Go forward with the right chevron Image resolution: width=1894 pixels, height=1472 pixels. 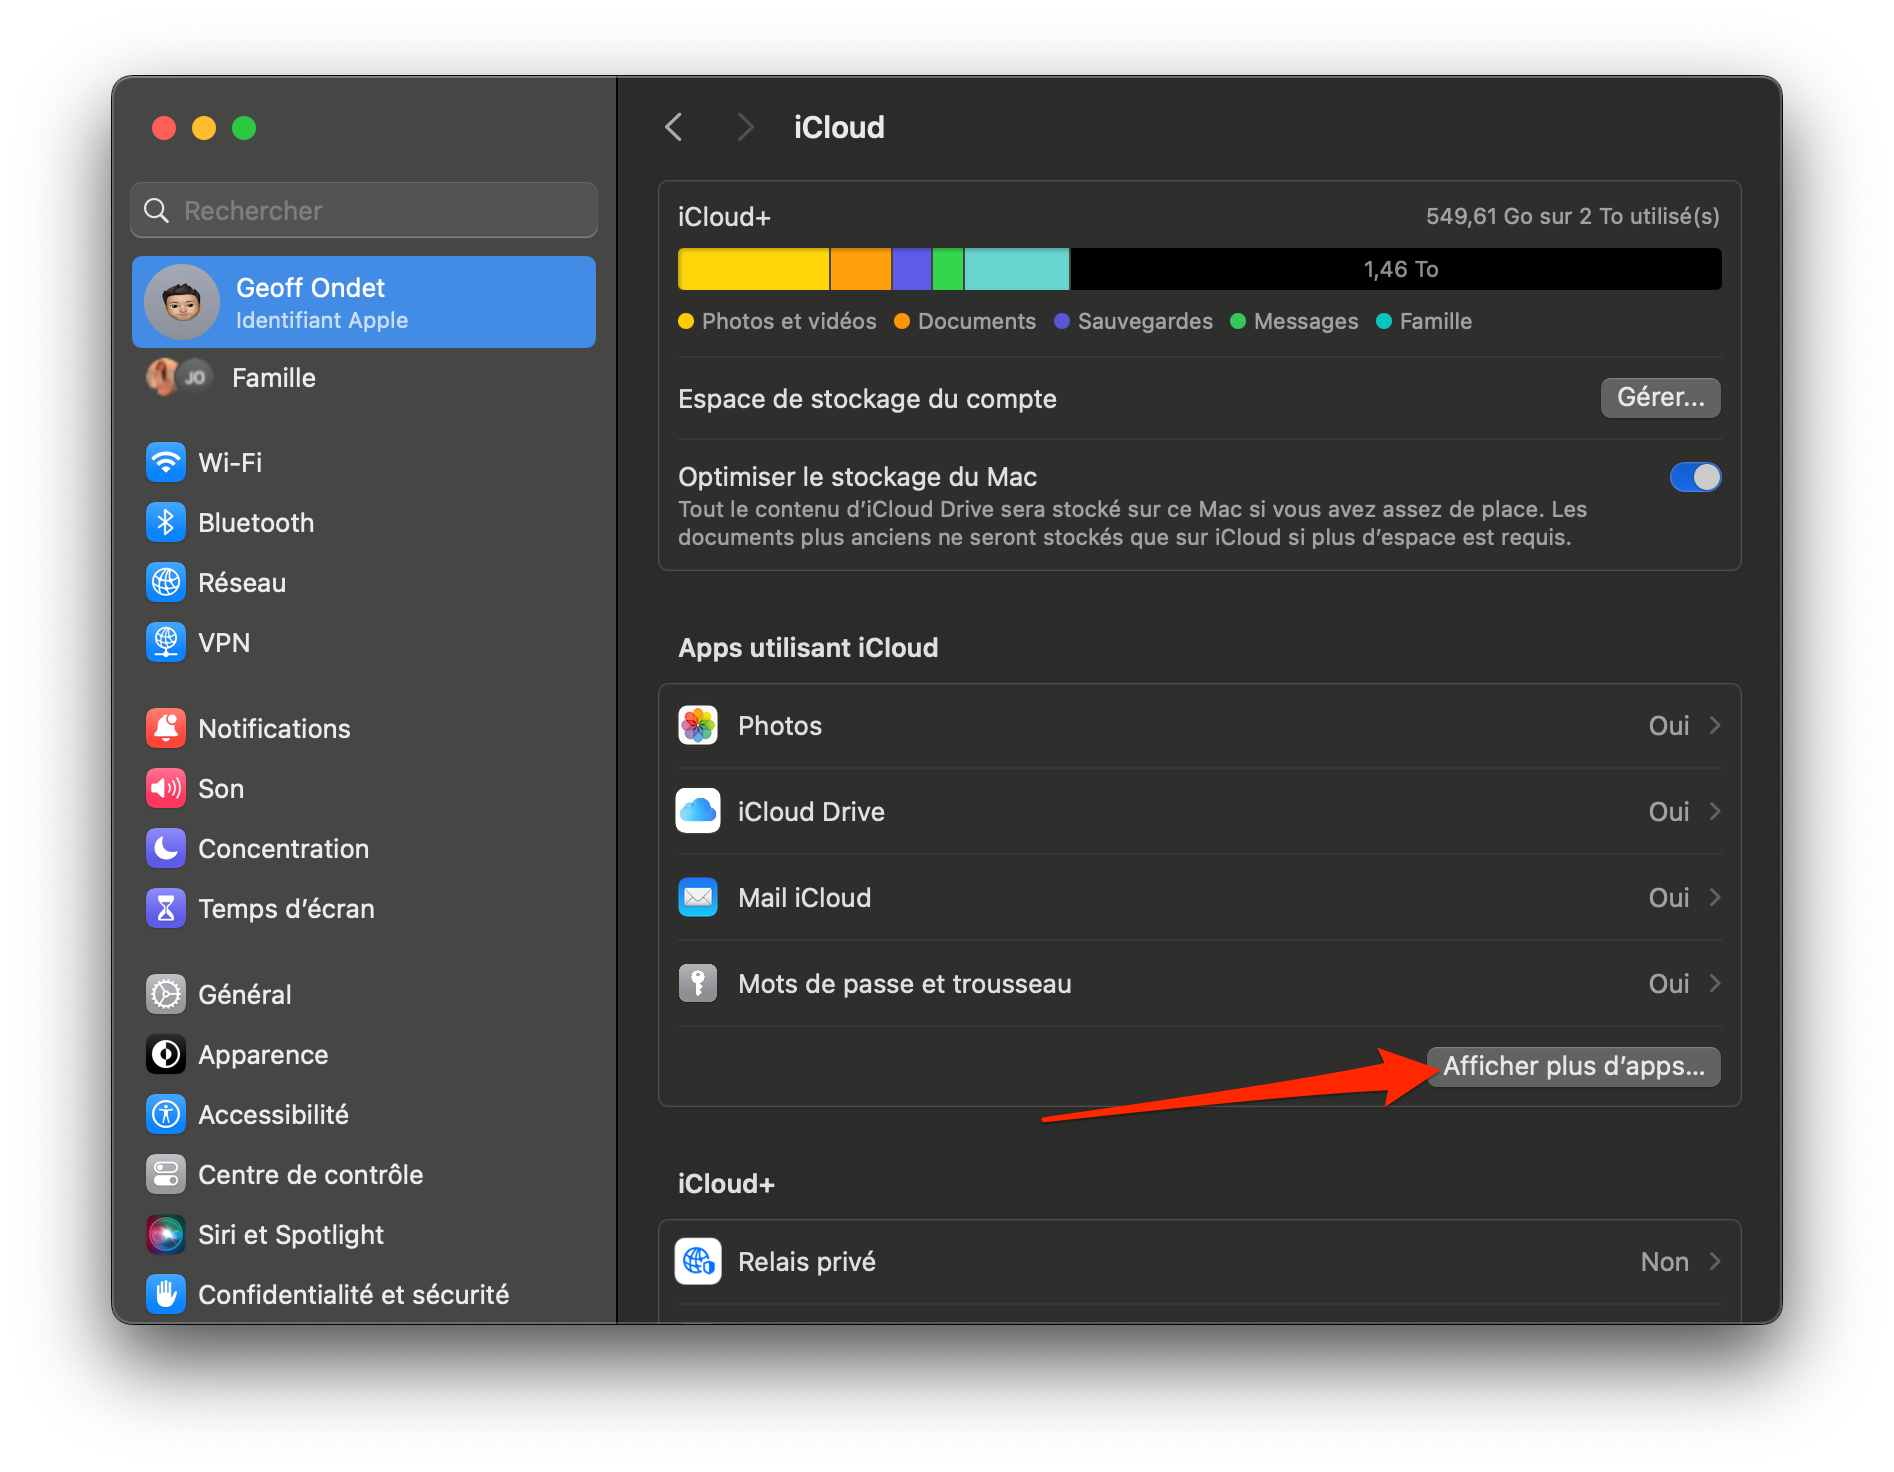click(x=745, y=127)
